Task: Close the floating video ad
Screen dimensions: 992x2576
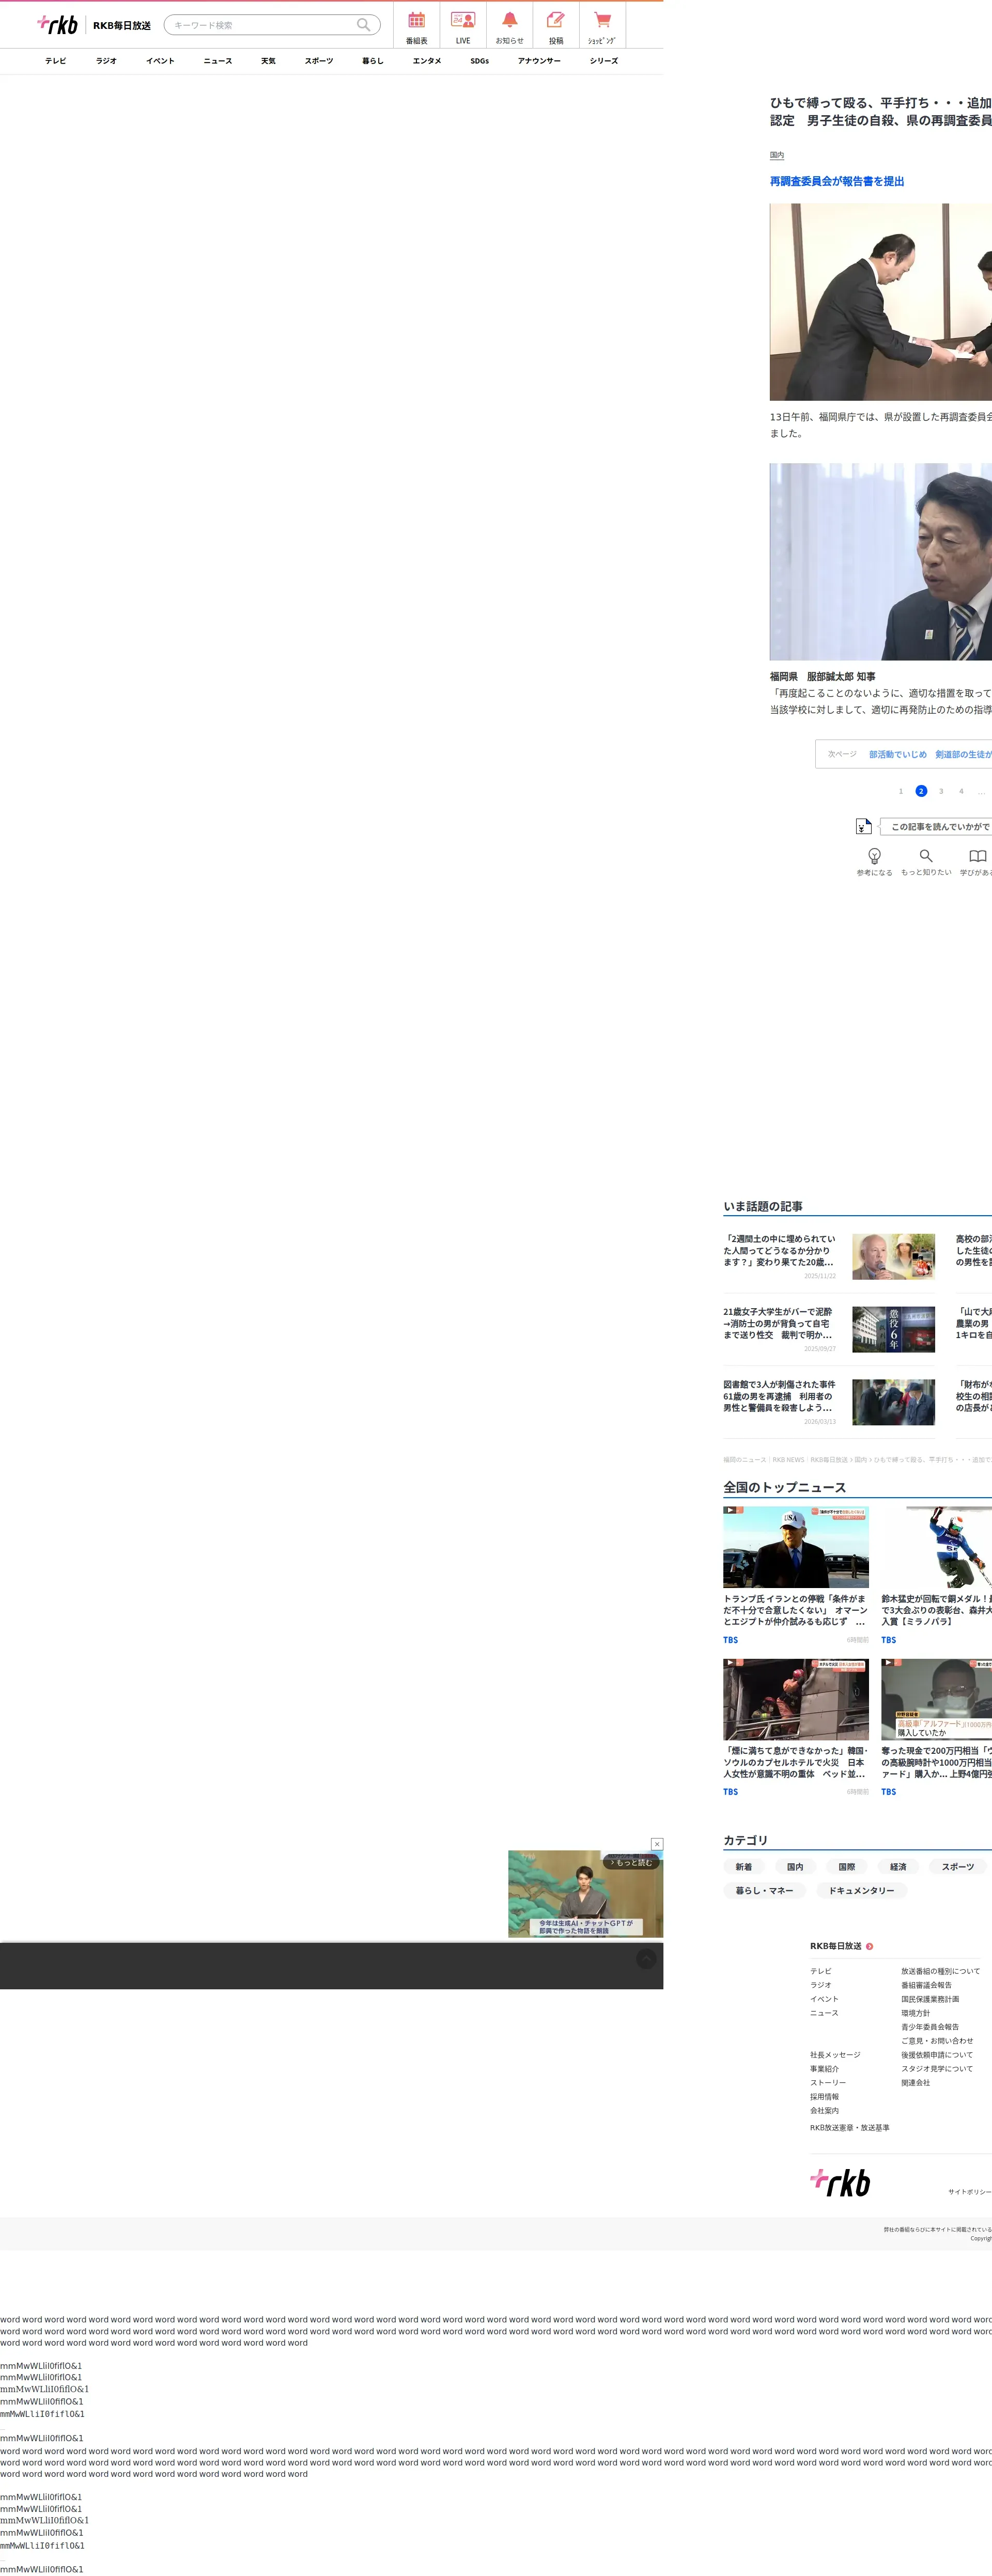Action: coord(657,1844)
